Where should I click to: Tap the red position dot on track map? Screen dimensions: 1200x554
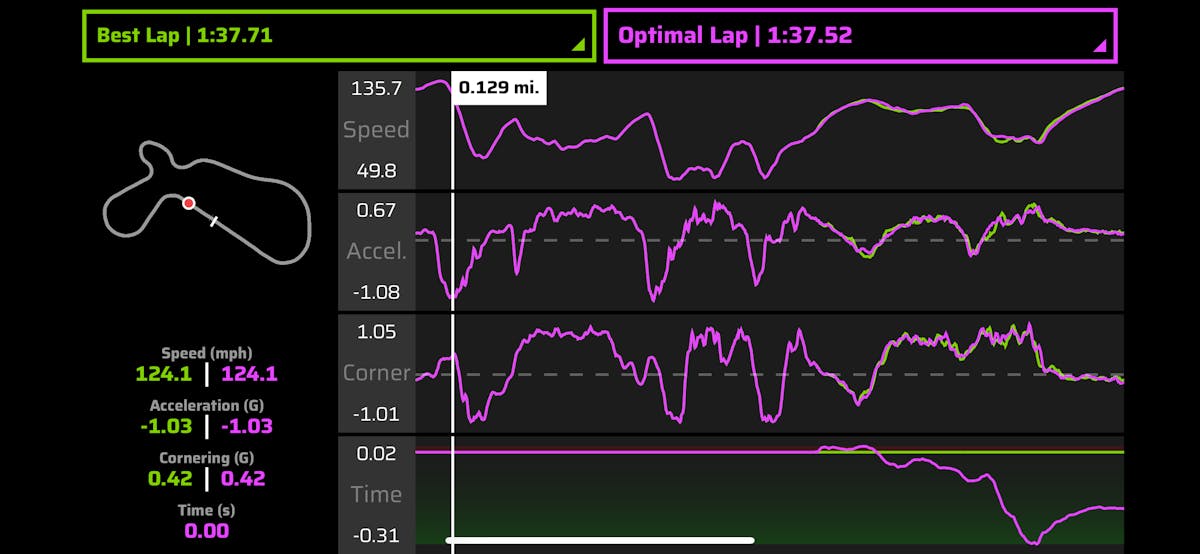[188, 203]
